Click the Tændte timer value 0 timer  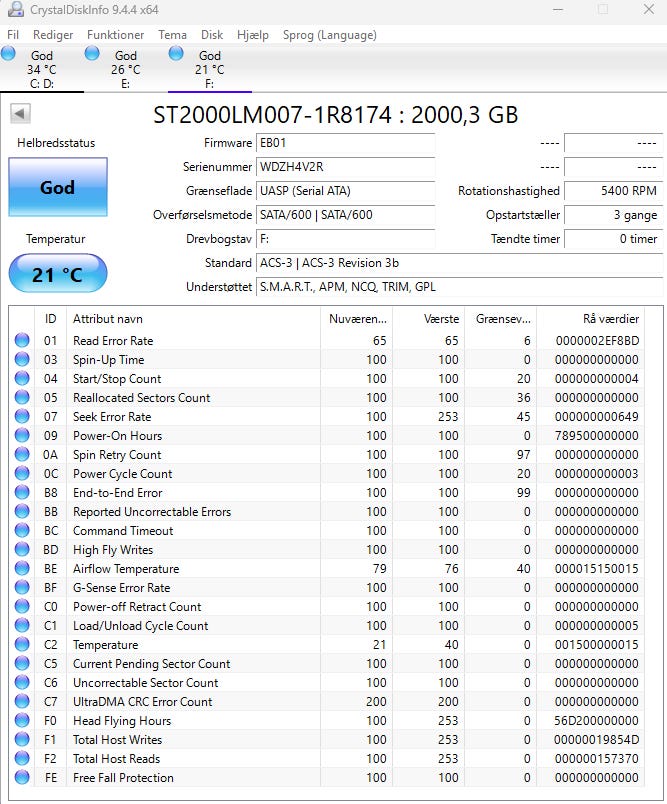coord(614,239)
